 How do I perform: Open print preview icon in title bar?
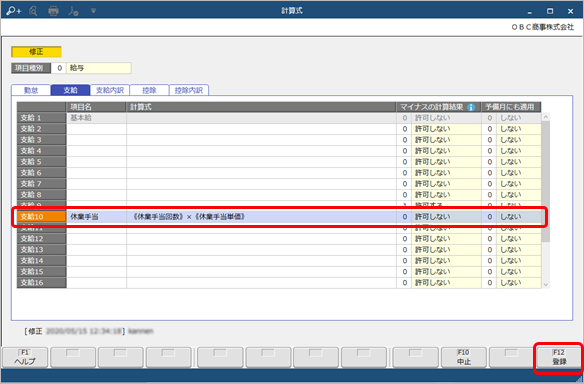[x=33, y=11]
